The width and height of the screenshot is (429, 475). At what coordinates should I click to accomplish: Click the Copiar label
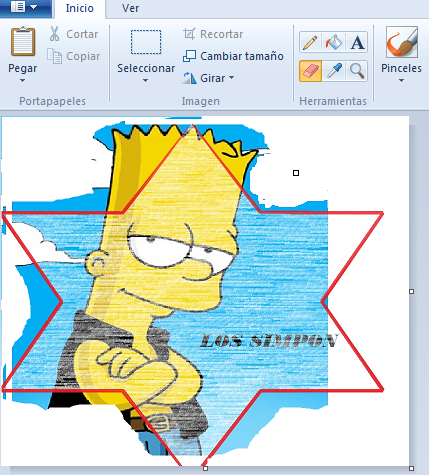click(83, 56)
